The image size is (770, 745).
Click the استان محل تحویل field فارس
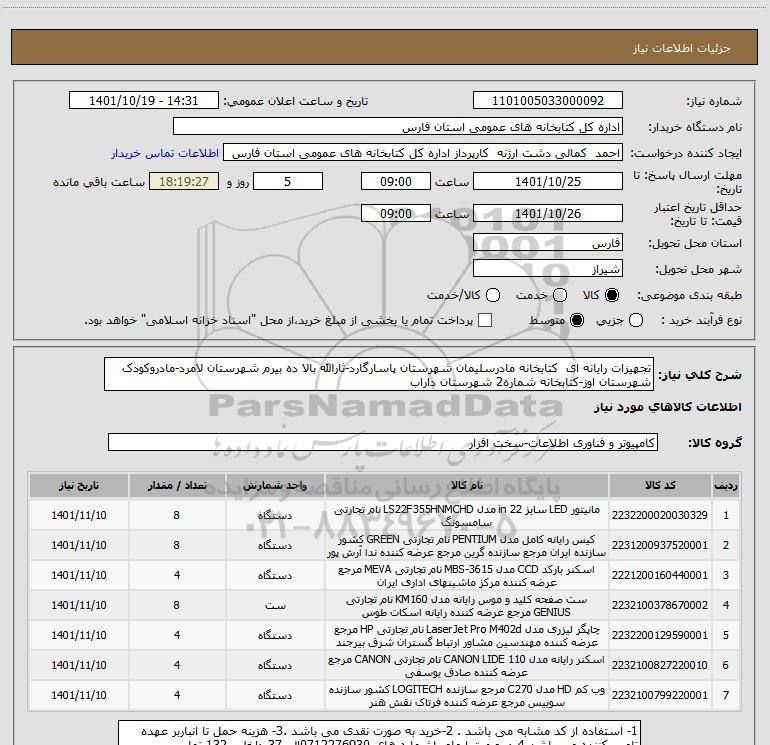coord(548,242)
